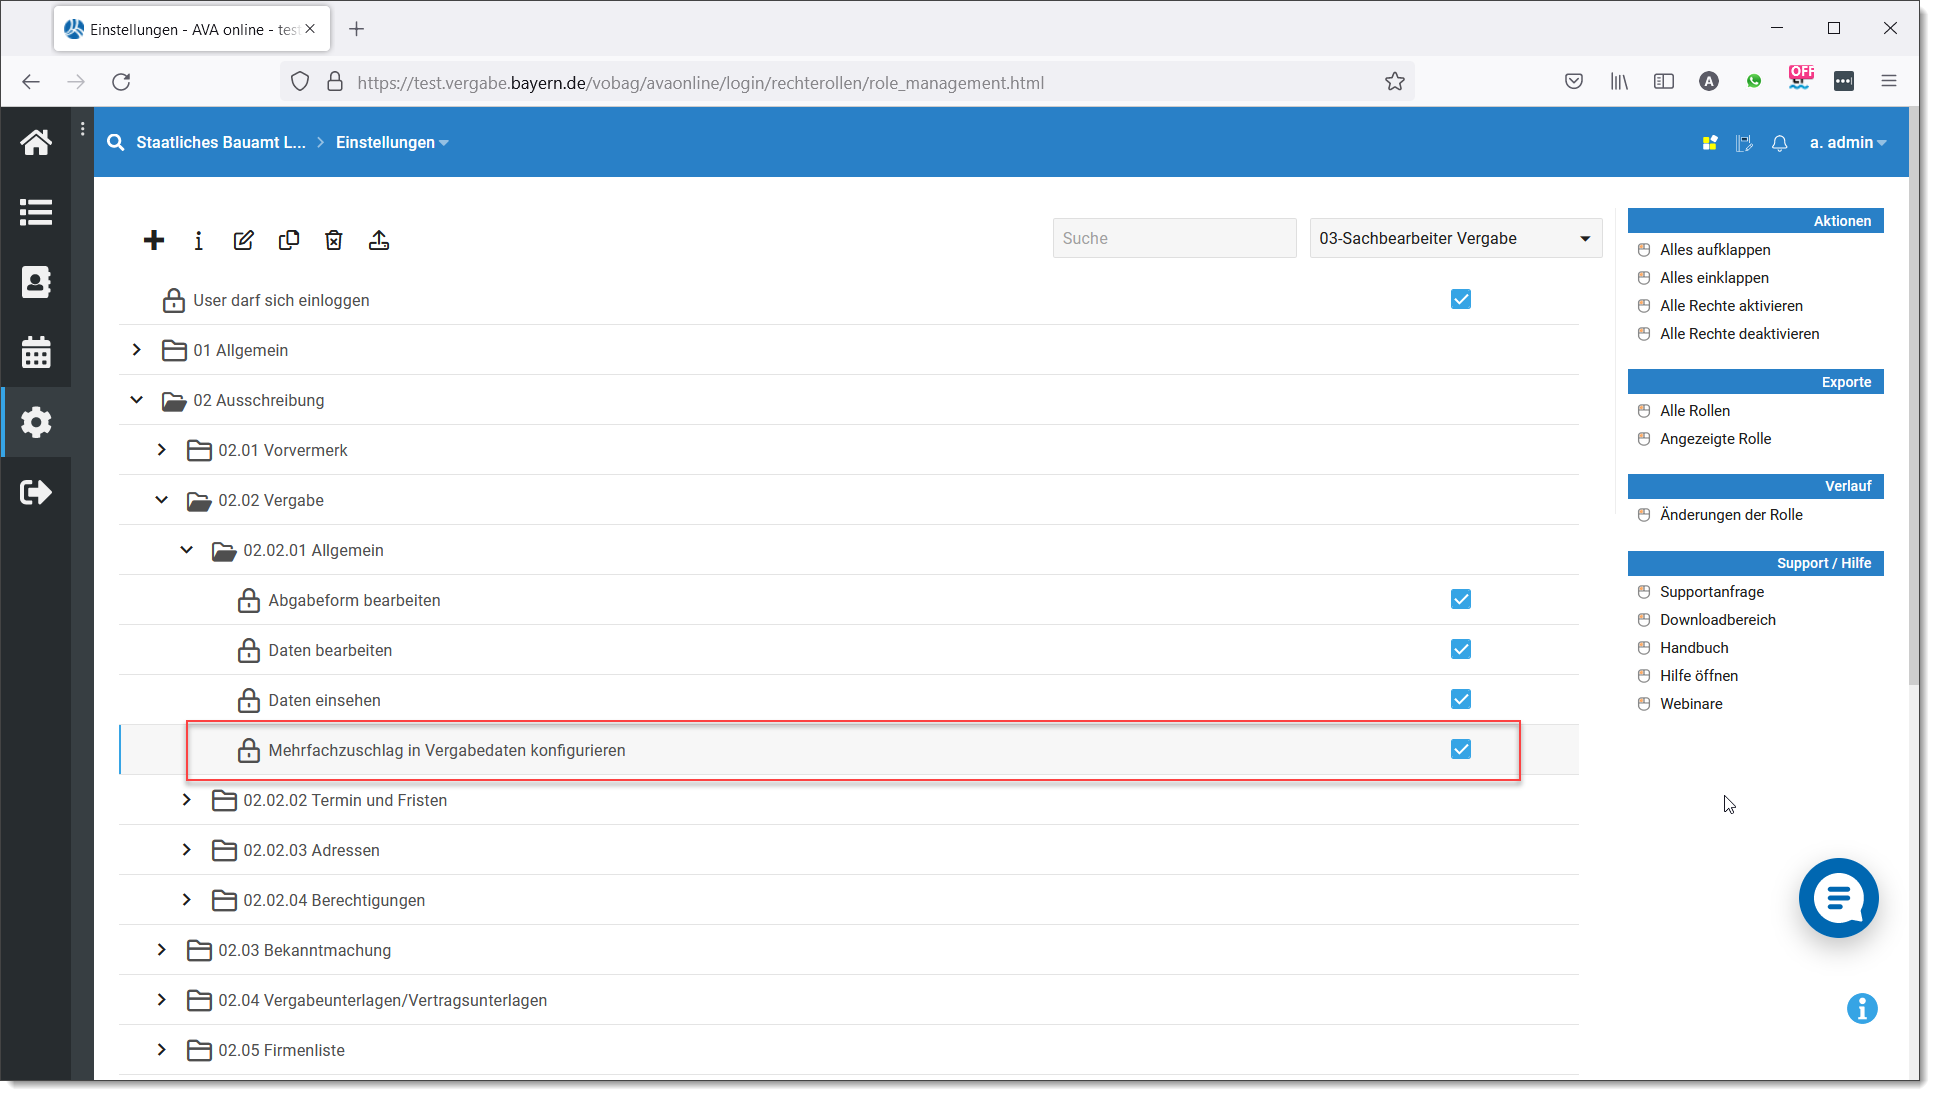Expand 02.02.04 Berechtigungen folder
Screen dimensions: 1935x1096
coord(187,900)
